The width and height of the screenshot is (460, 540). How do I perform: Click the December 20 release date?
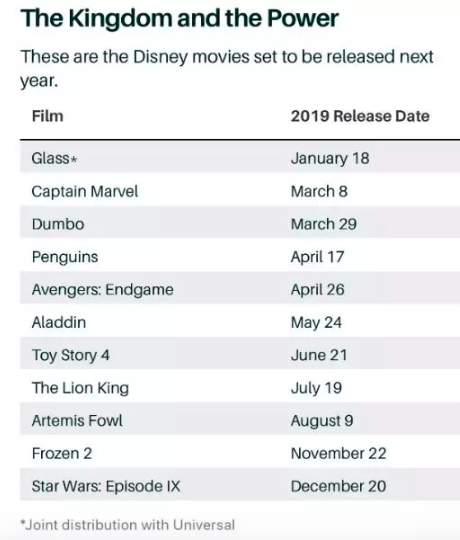tap(338, 486)
